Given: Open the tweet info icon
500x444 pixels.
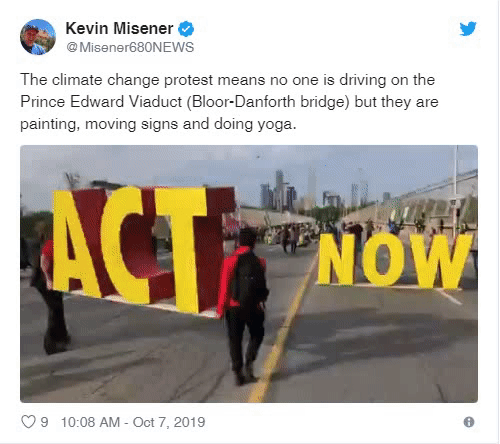Looking at the screenshot, I should click(469, 422).
